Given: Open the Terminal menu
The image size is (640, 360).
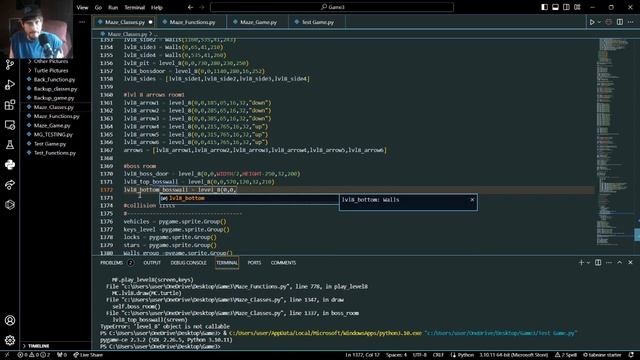Looking at the screenshot, I should click(135, 7).
